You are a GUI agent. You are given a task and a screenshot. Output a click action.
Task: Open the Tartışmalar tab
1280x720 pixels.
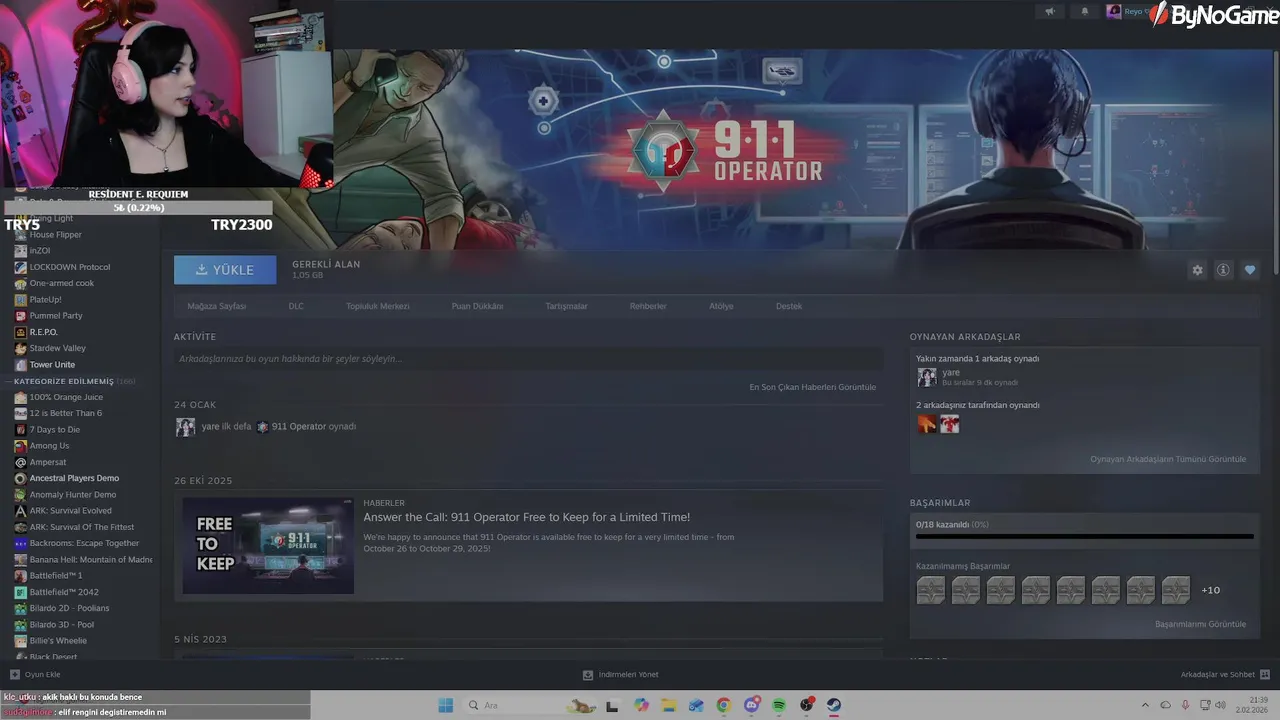coord(567,306)
